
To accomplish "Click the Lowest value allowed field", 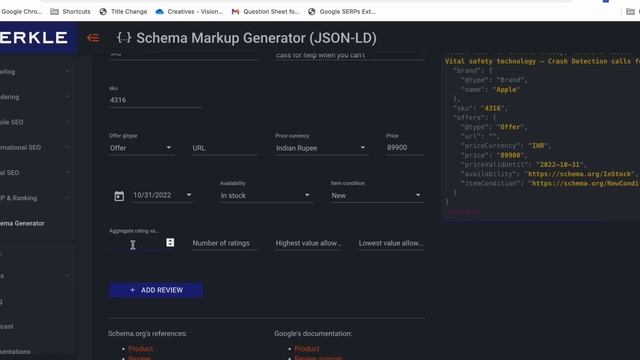I will [x=391, y=243].
